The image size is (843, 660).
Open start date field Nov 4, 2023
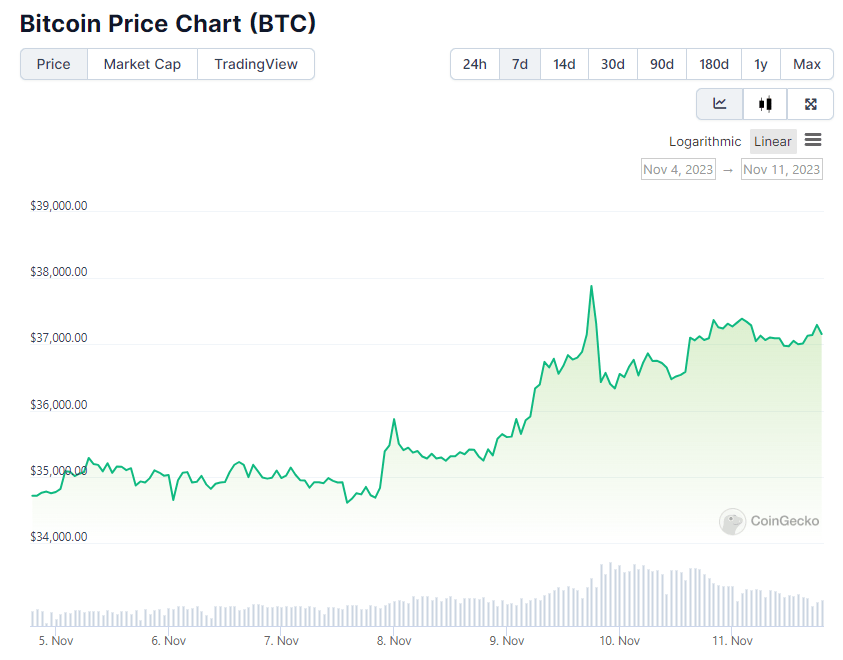tap(678, 169)
